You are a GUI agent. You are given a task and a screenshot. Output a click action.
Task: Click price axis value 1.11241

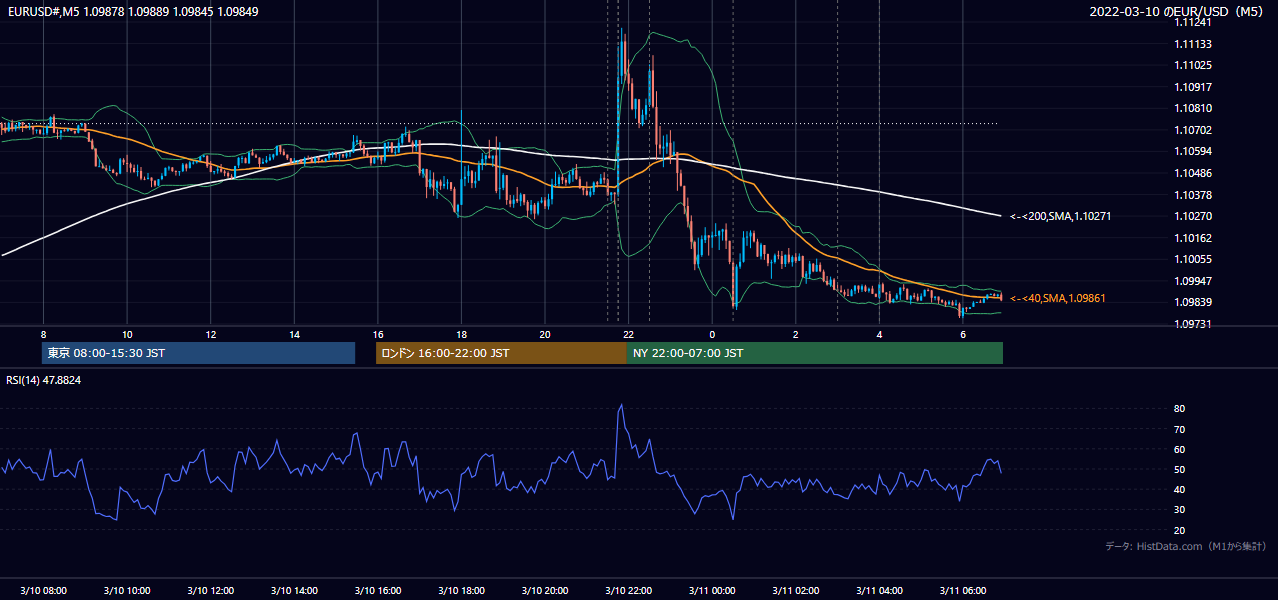point(1192,22)
